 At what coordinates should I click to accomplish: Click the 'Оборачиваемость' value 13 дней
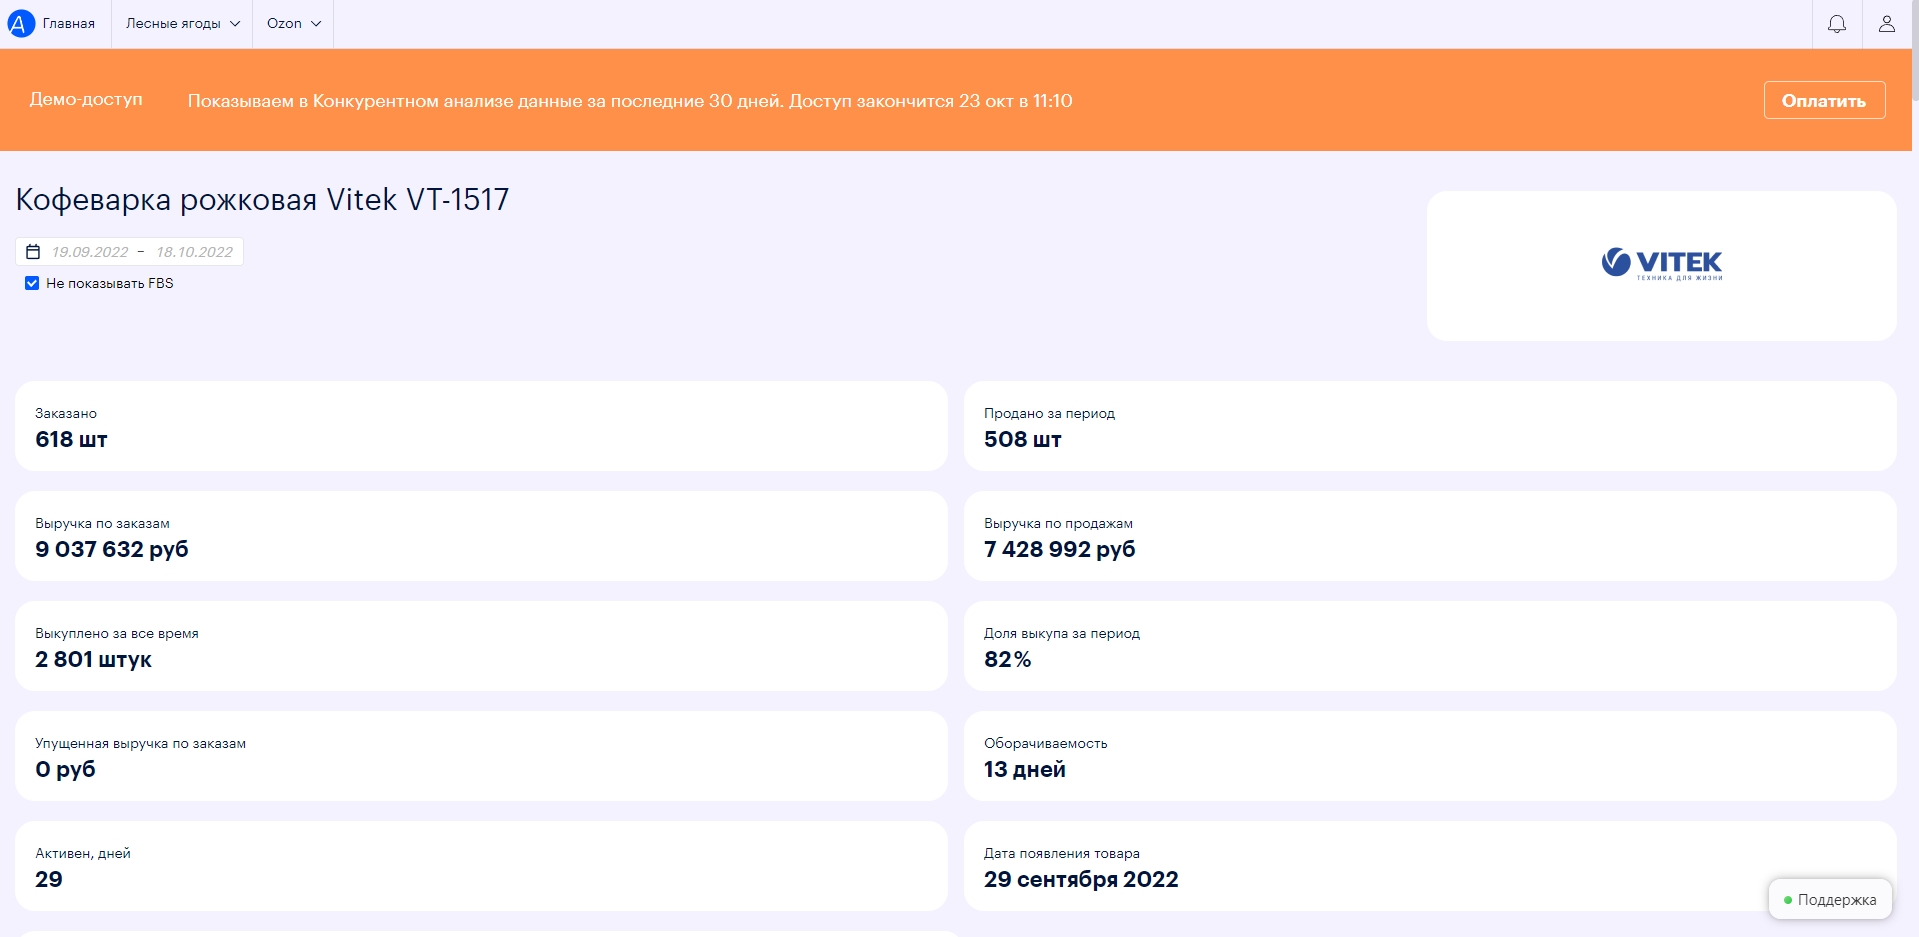pyautogui.click(x=1025, y=770)
